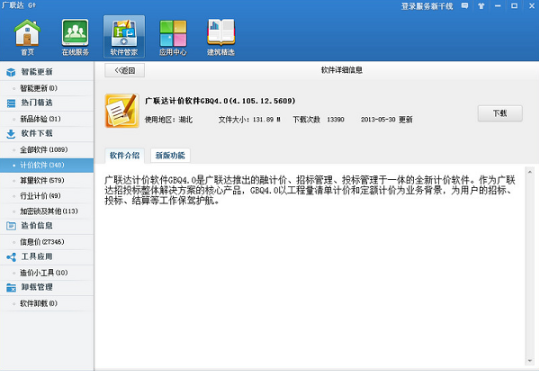This screenshot has height=371, width=539.
Task: Switch to the 新版功能 tab
Action: click(x=170, y=155)
